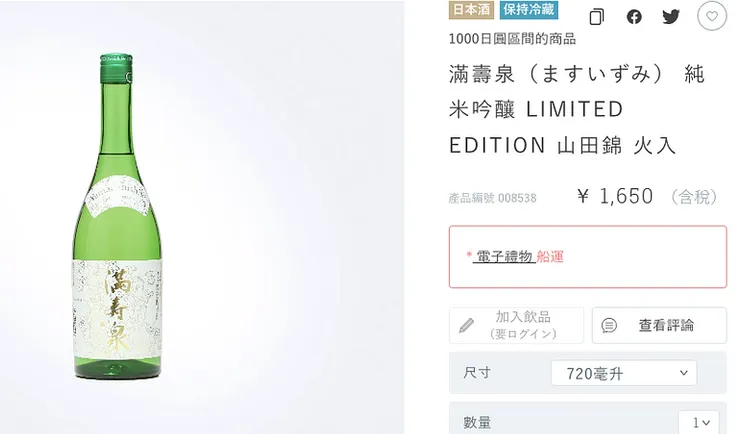Image resolution: width=740 pixels, height=434 pixels.
Task: Click the pencil icon for 加入飲品
Action: pyautogui.click(x=467, y=325)
